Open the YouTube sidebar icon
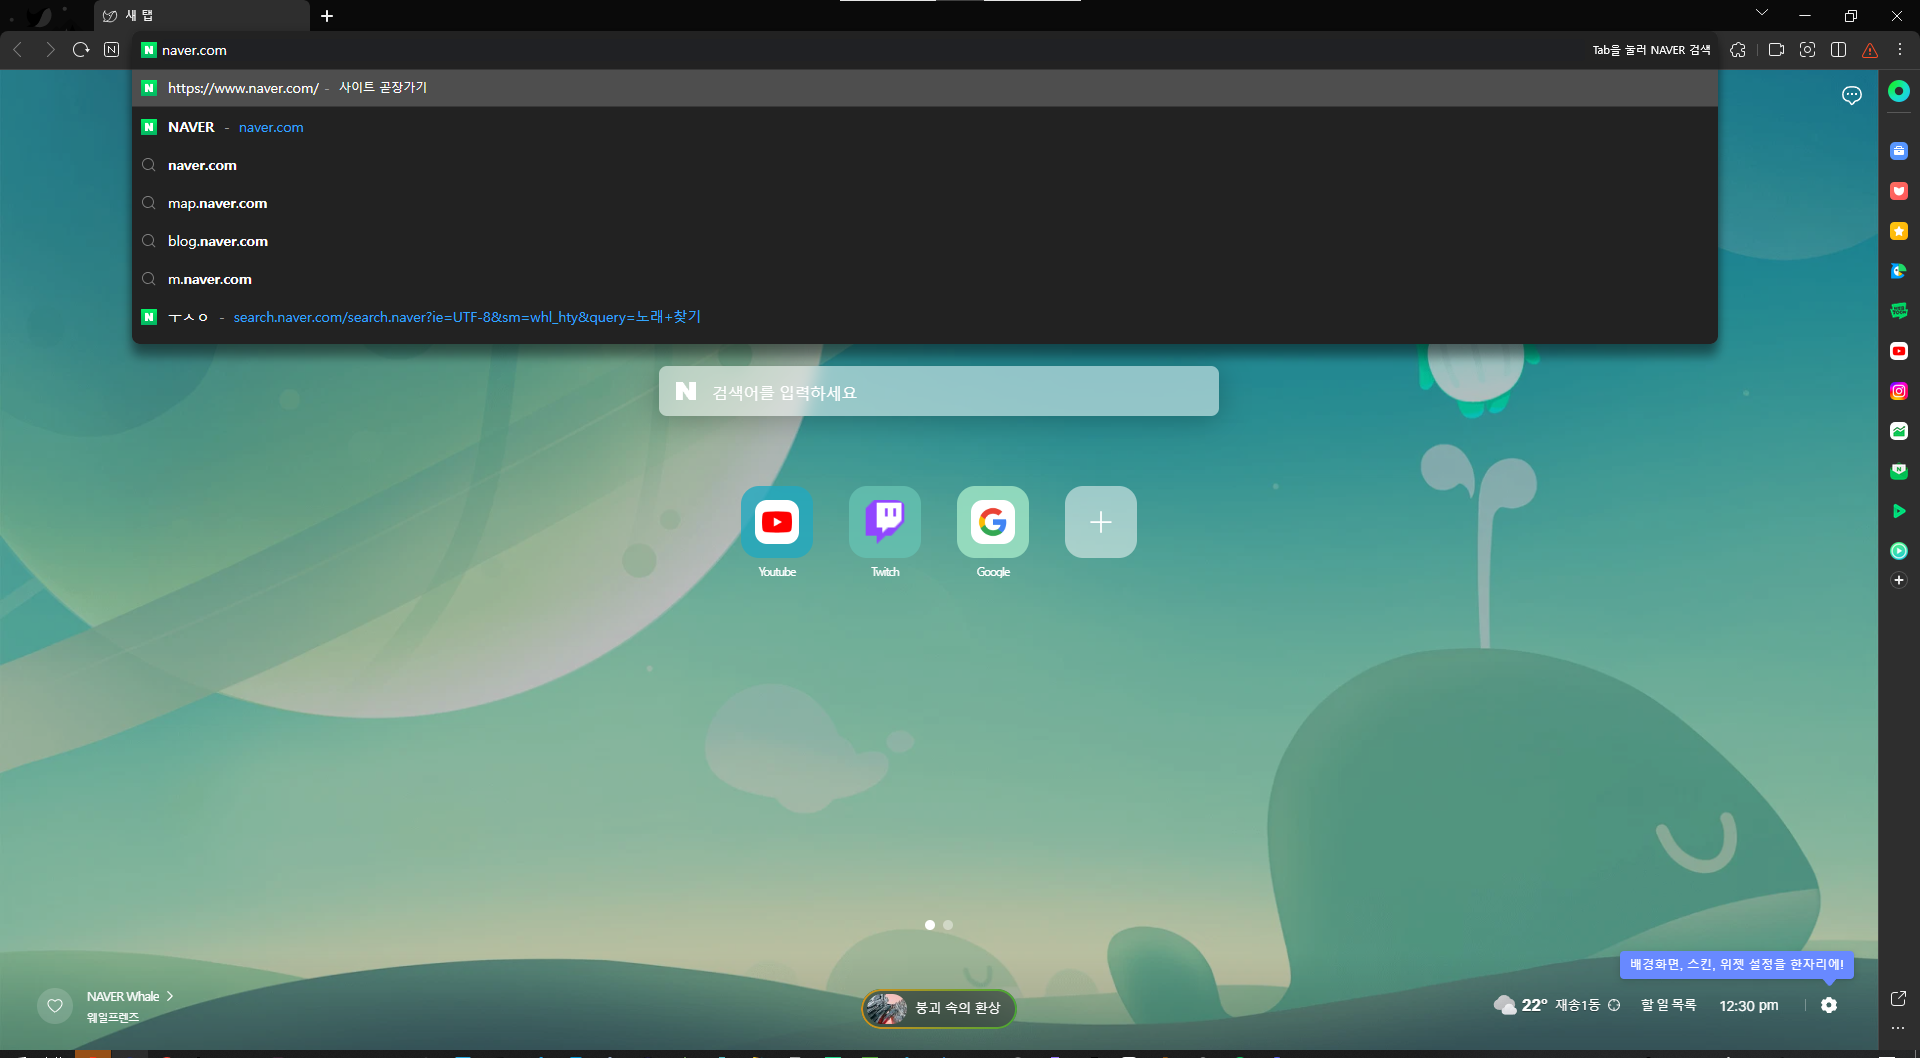 coord(1899,351)
